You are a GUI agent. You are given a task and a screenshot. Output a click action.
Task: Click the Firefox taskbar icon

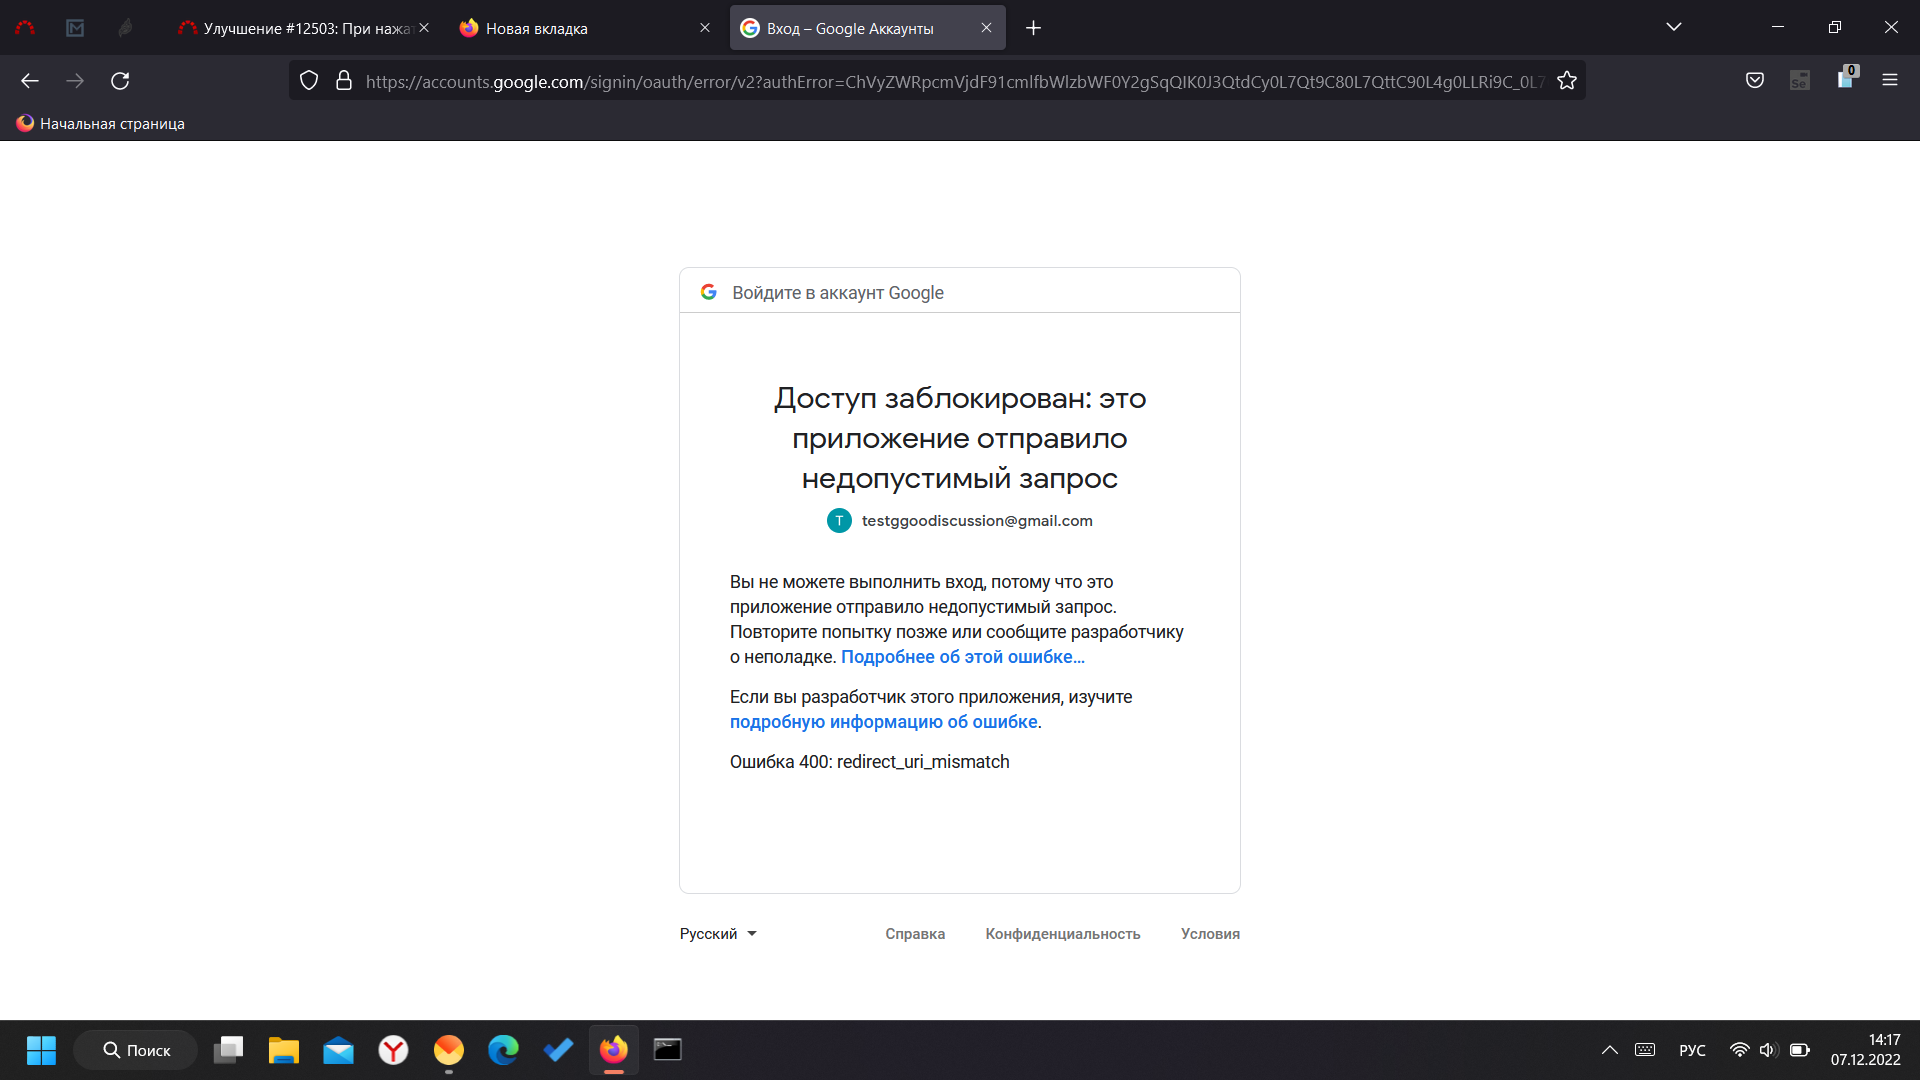(x=614, y=1050)
